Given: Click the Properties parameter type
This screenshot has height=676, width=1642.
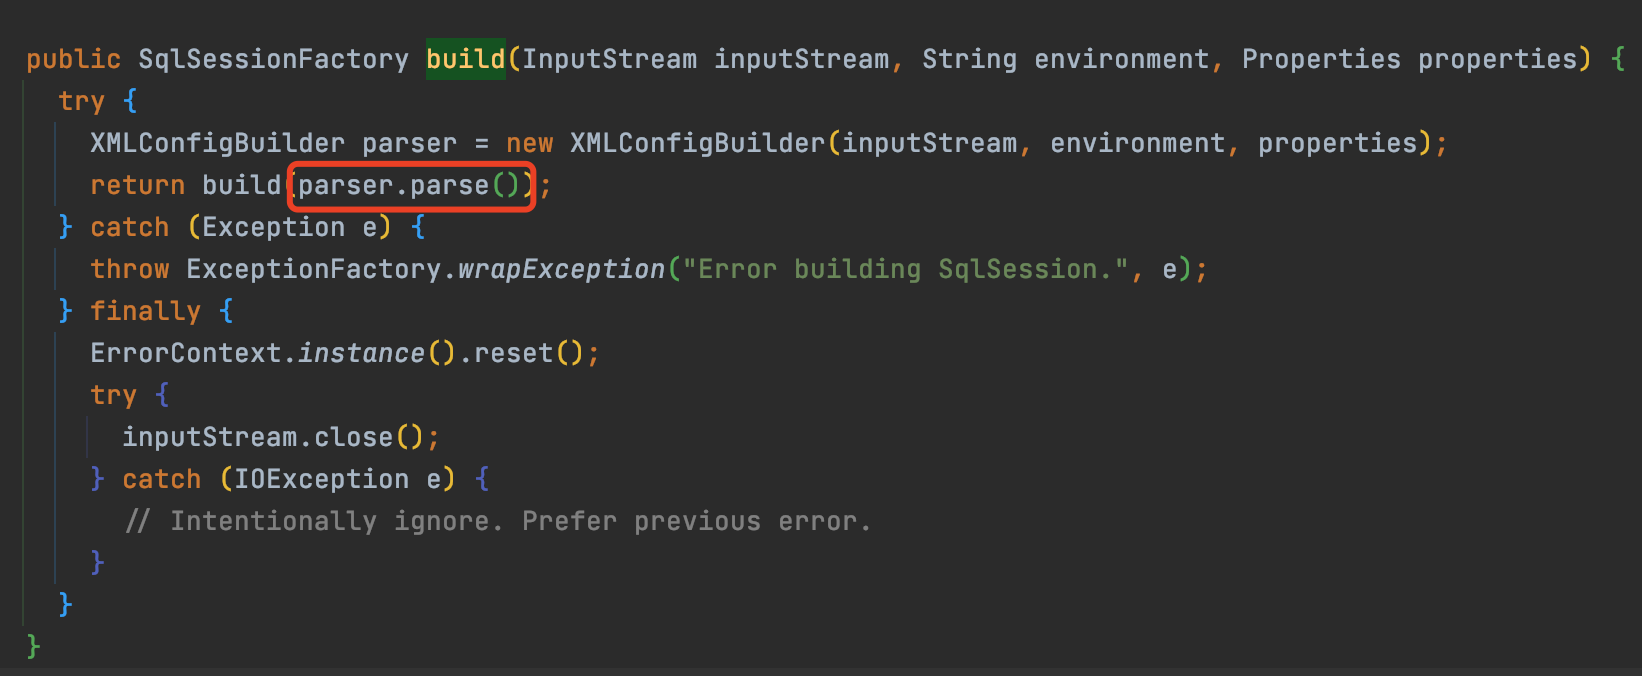Looking at the screenshot, I should point(1321,59).
